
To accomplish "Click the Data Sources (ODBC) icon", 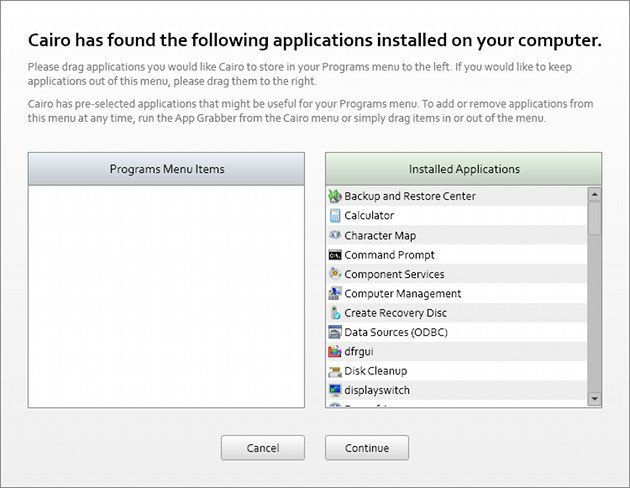I will (x=335, y=332).
